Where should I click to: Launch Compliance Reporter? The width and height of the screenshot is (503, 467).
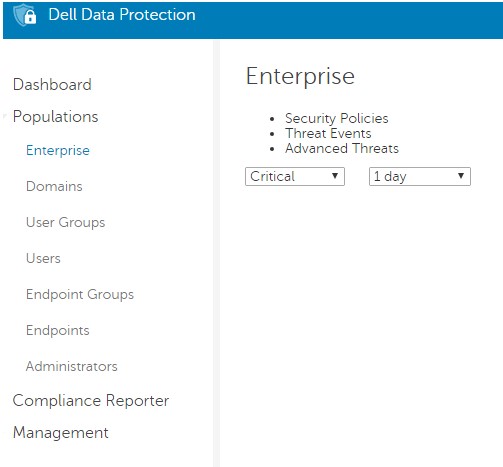point(91,401)
